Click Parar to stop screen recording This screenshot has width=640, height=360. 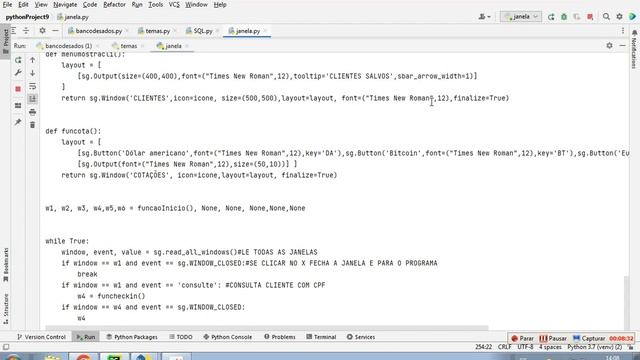click(x=522, y=338)
